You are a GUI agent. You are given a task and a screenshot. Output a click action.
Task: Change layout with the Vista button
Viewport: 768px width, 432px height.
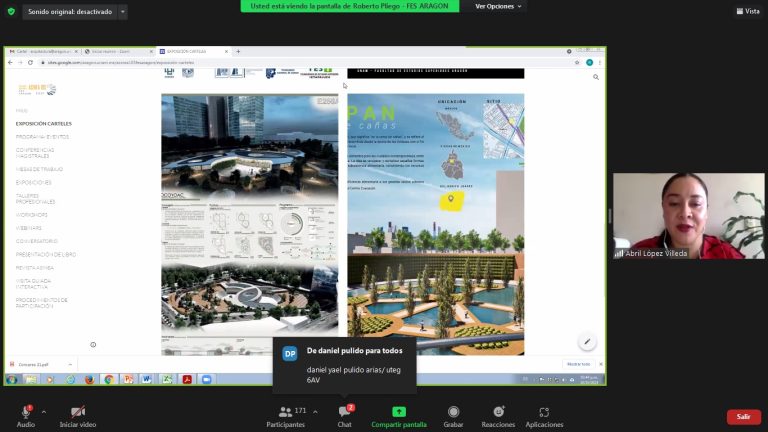click(x=747, y=11)
